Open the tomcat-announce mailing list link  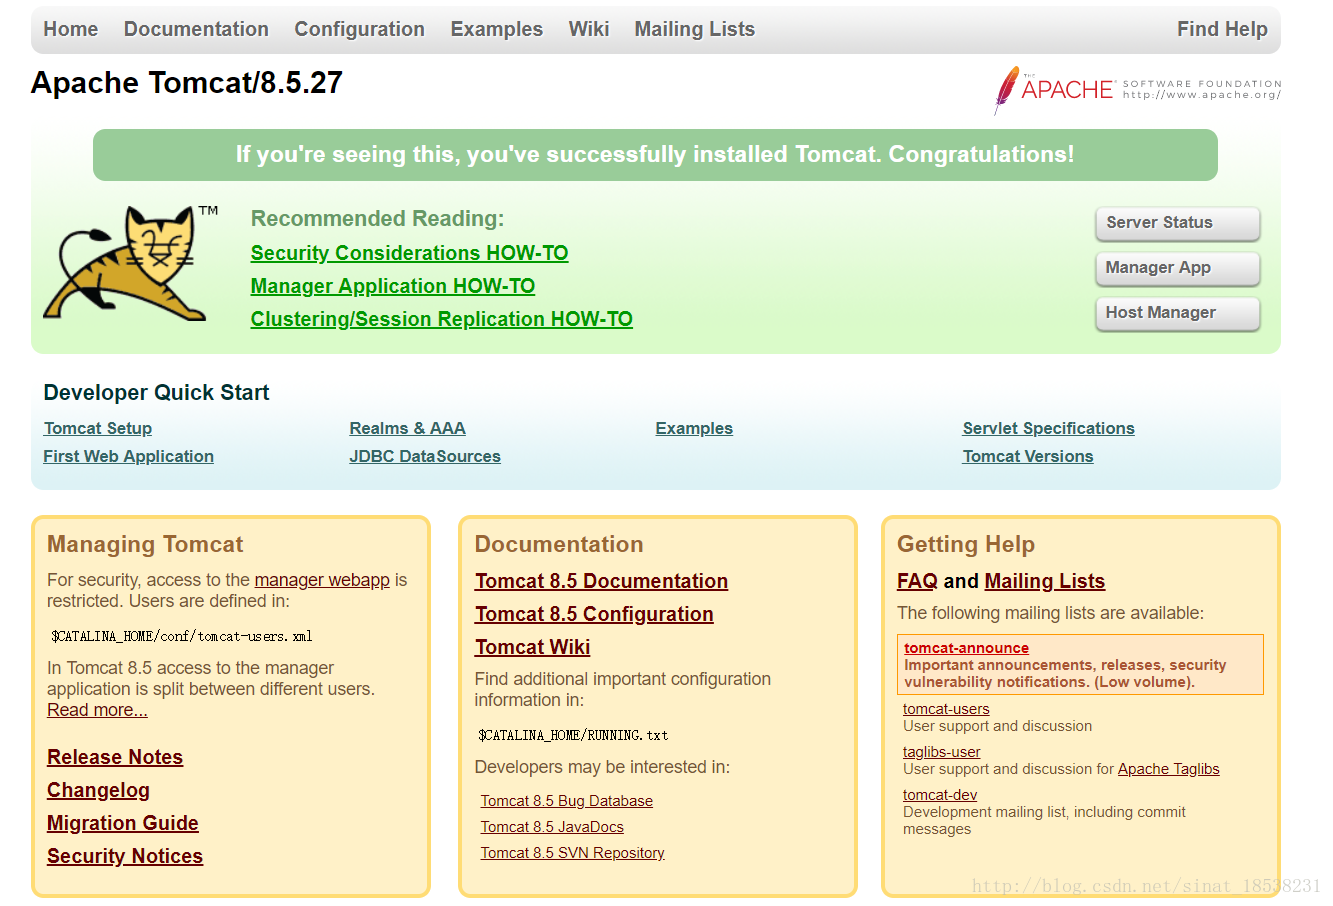[966, 648]
